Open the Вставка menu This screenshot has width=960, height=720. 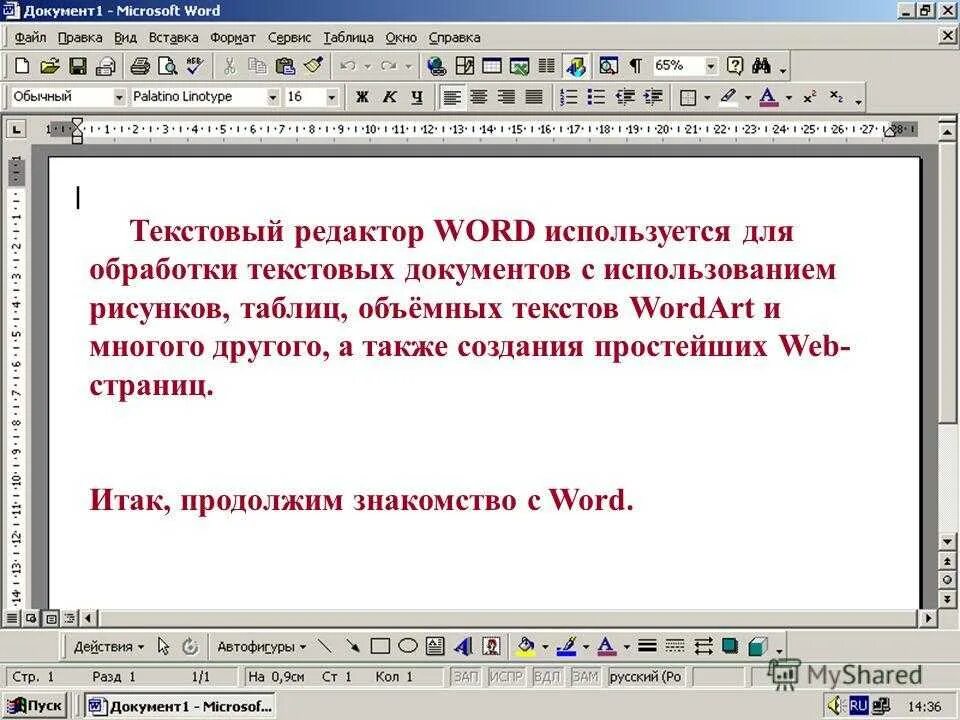pos(173,37)
